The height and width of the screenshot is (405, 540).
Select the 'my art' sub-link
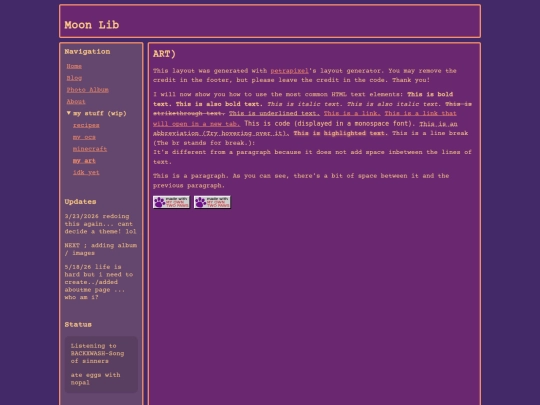click(x=84, y=161)
